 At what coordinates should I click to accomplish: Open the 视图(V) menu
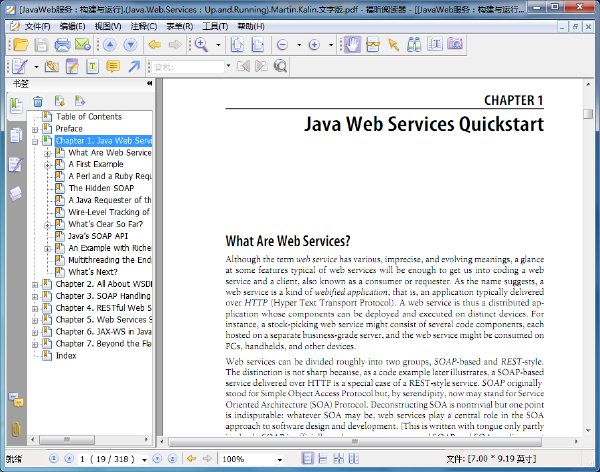tap(108, 26)
